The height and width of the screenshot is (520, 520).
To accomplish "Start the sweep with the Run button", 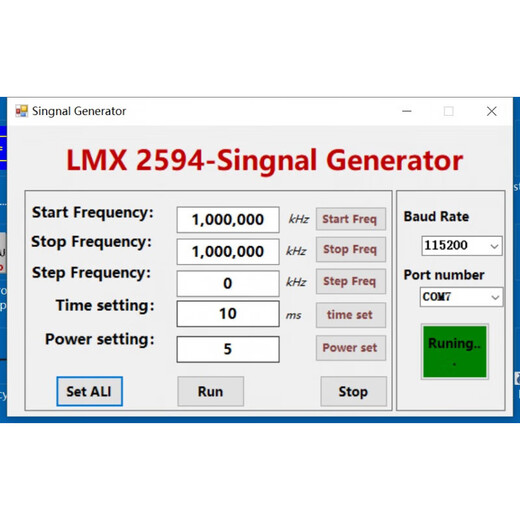I will [x=210, y=391].
